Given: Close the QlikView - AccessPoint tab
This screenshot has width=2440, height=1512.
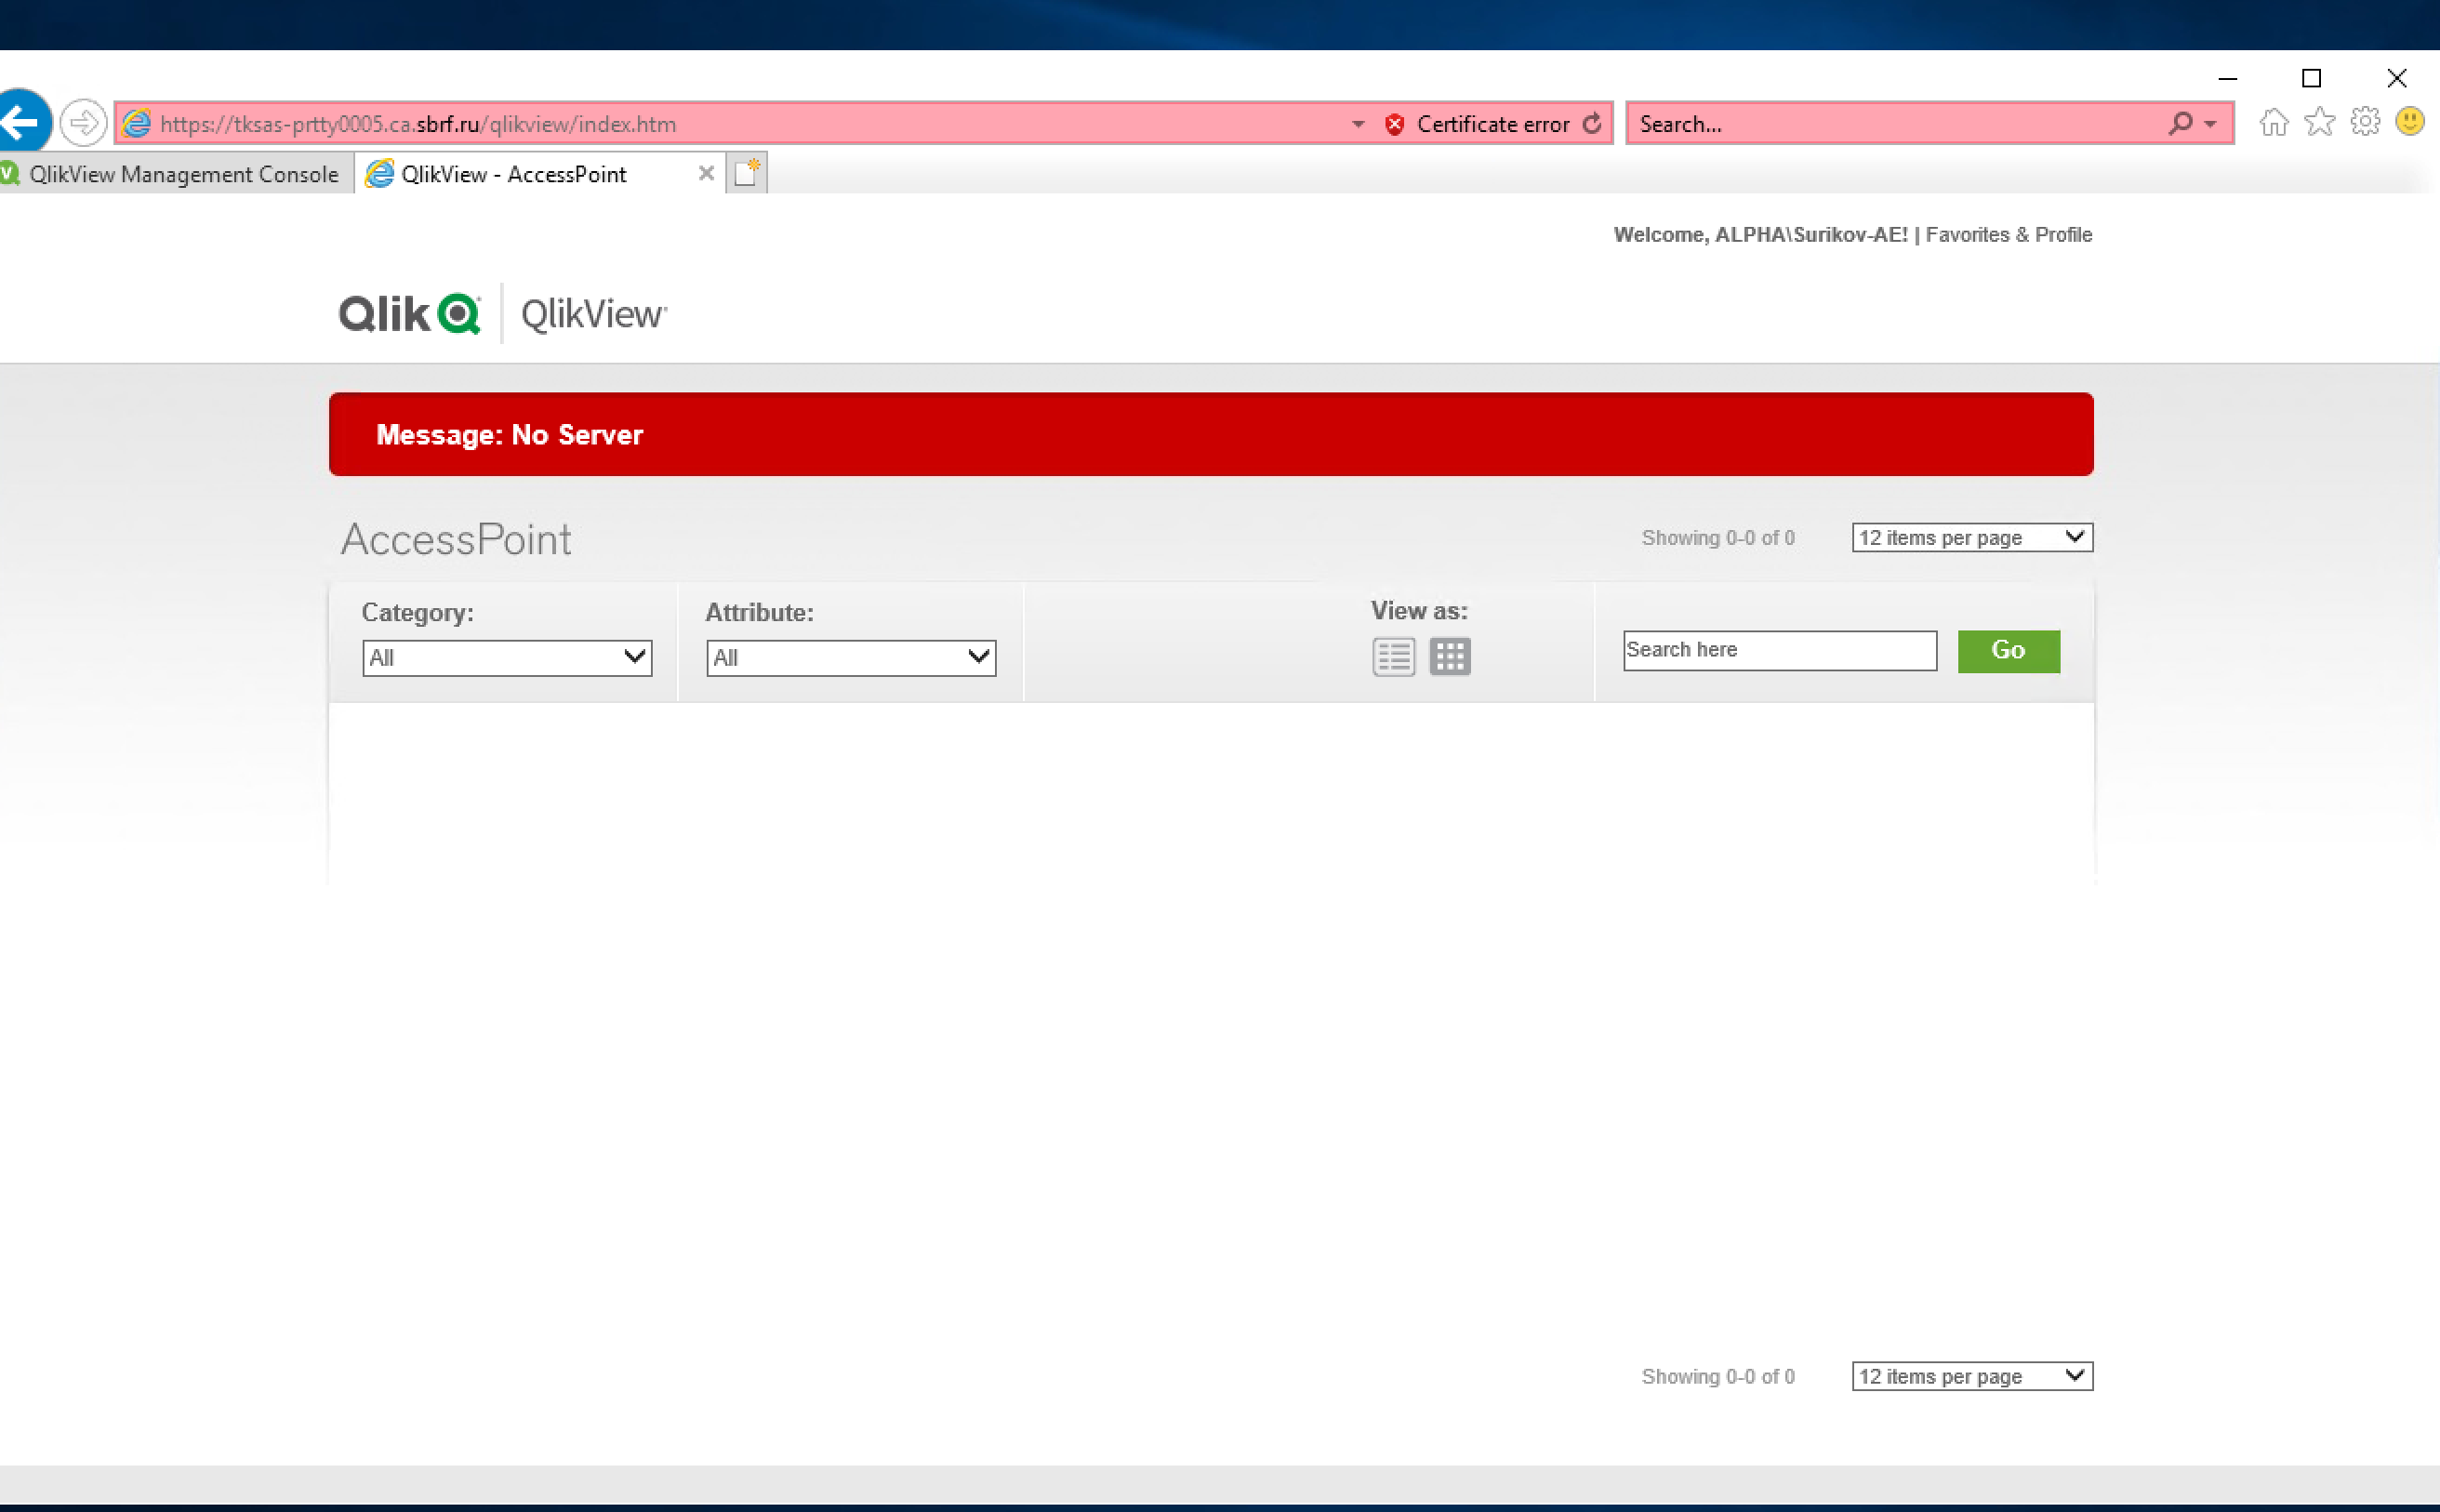Looking at the screenshot, I should 706,173.
